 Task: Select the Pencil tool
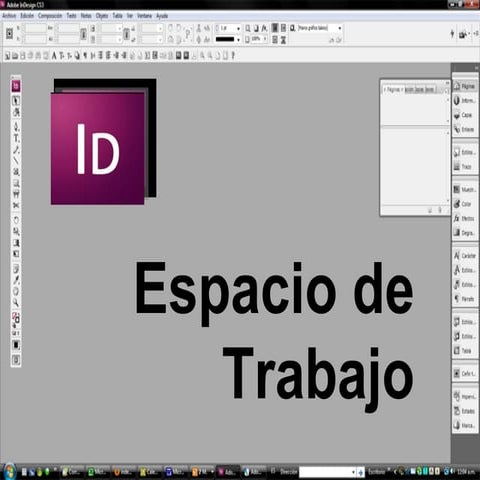pos(16,150)
